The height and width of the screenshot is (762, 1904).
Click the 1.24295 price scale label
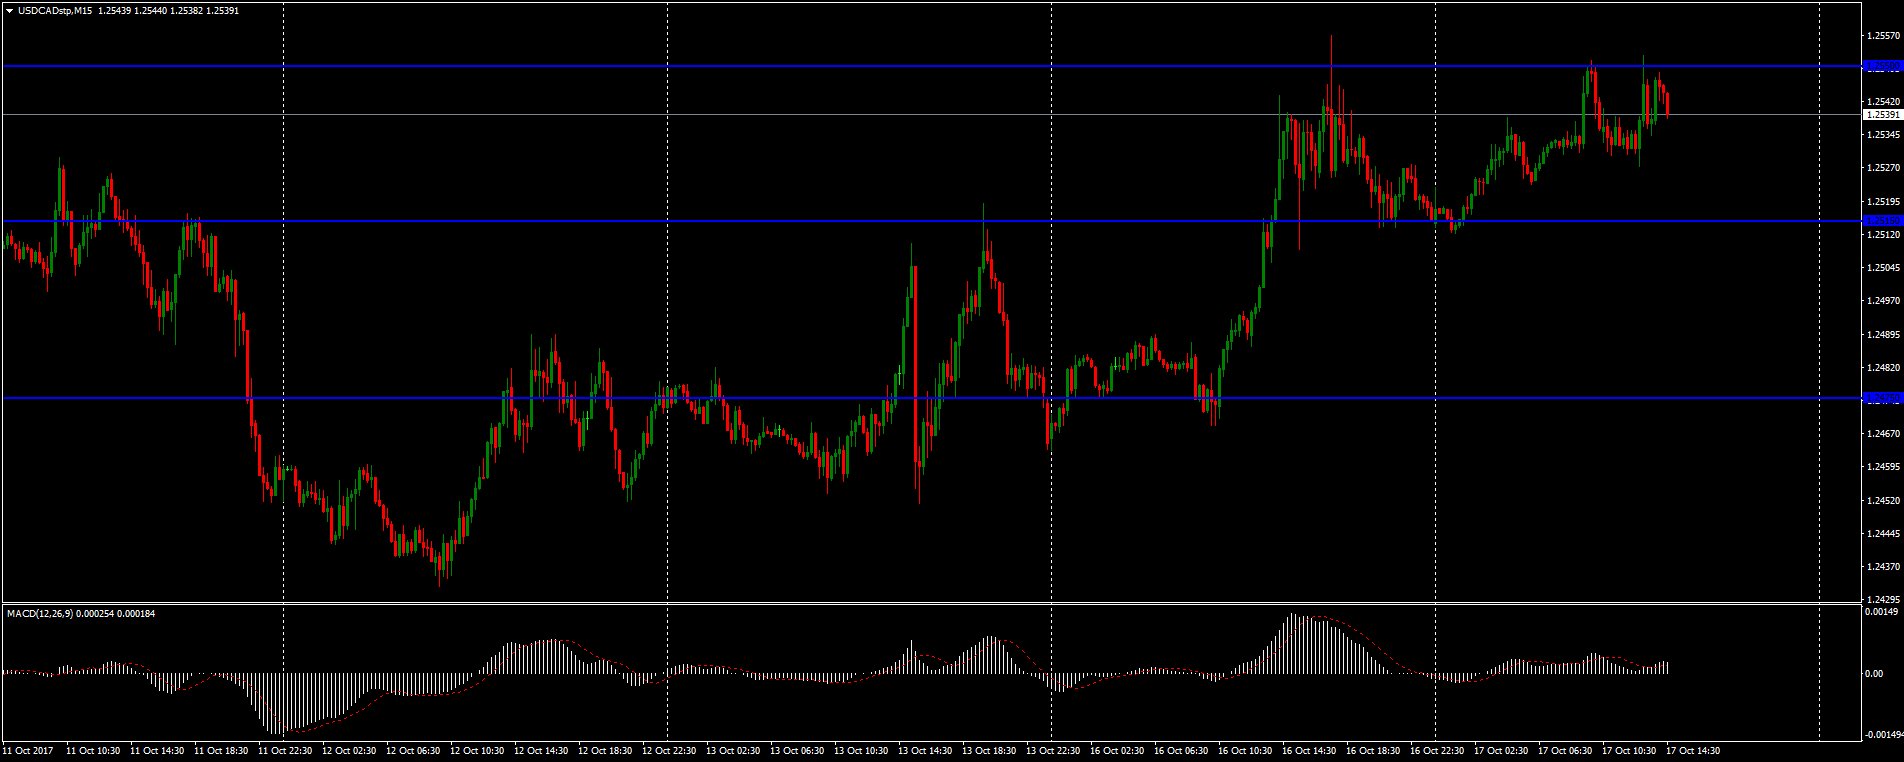pos(1883,599)
